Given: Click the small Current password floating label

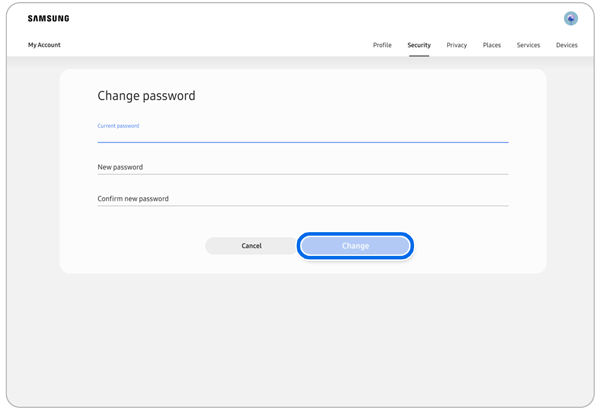Looking at the screenshot, I should point(118,126).
